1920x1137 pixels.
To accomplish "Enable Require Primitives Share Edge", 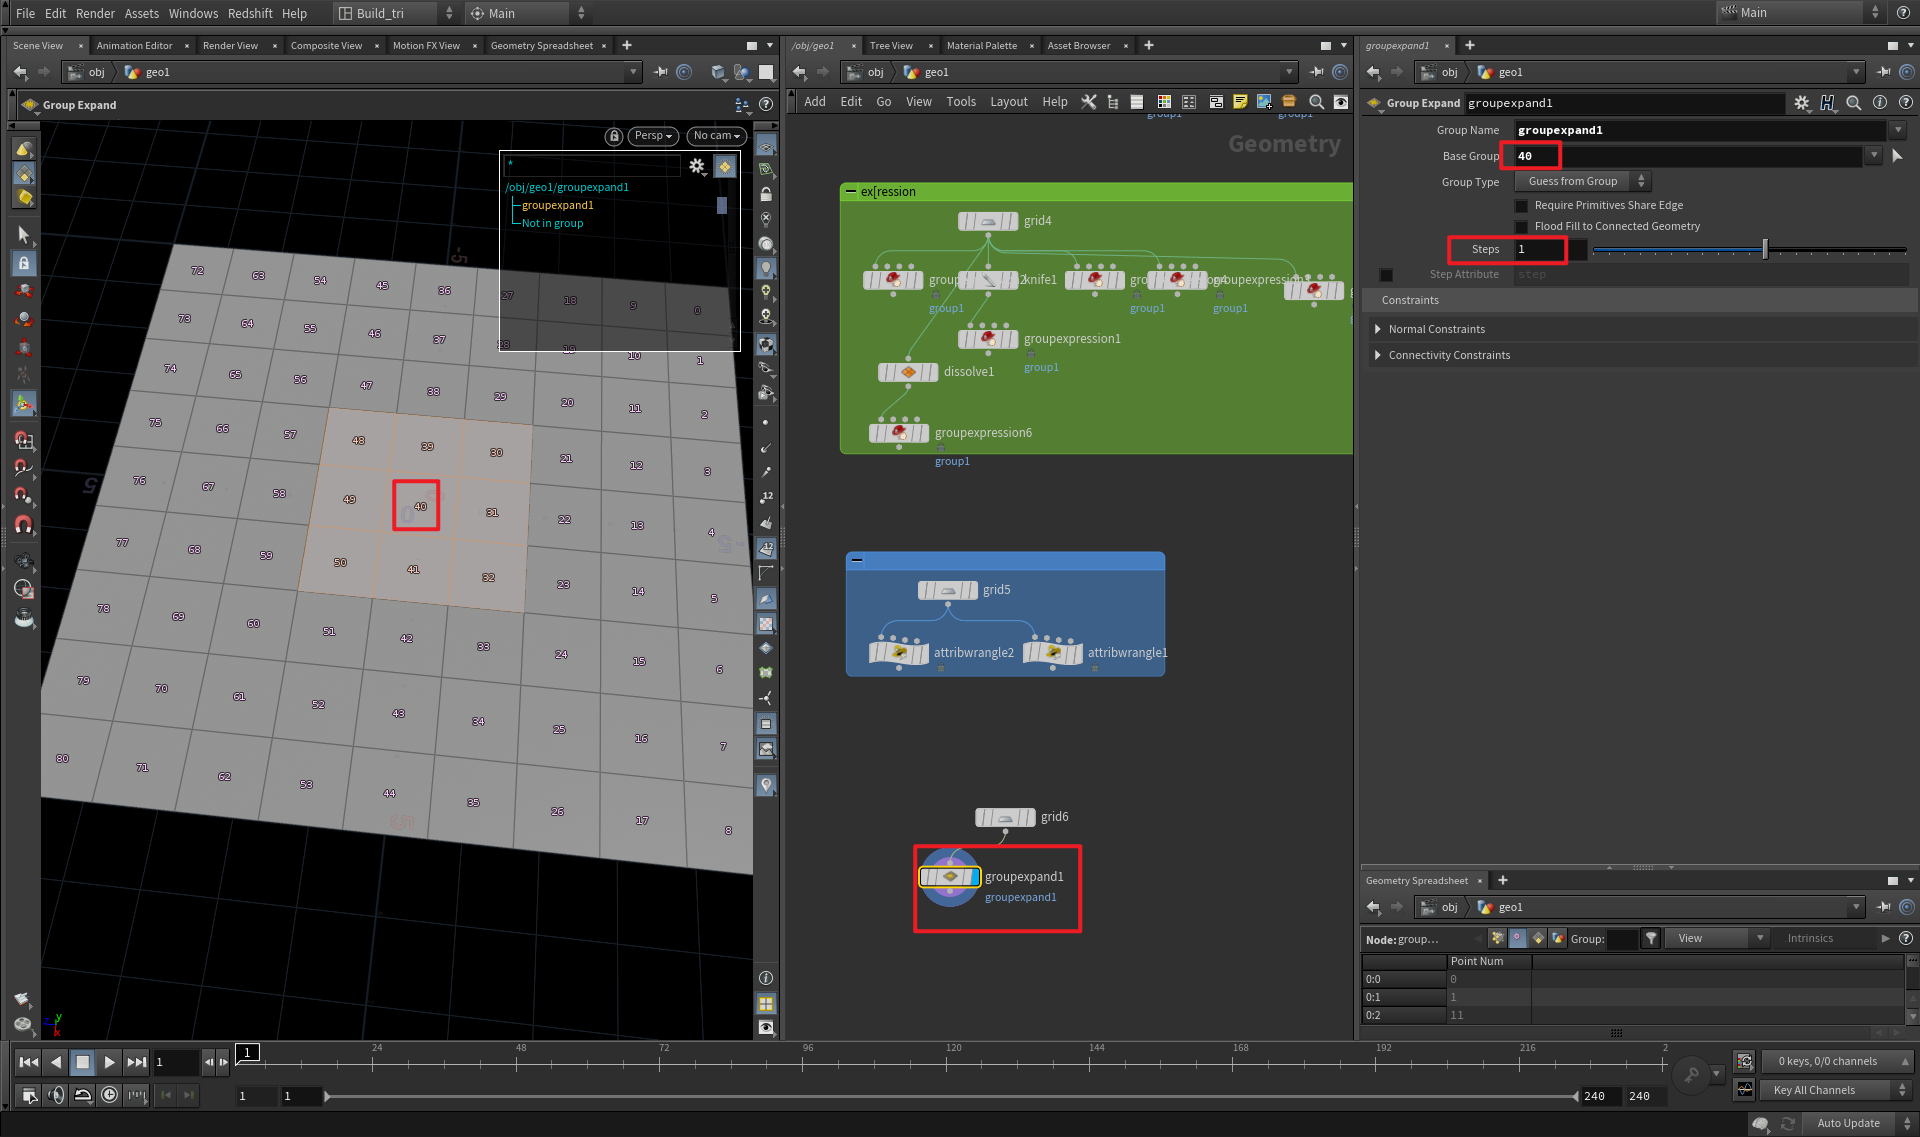I will [x=1521, y=205].
